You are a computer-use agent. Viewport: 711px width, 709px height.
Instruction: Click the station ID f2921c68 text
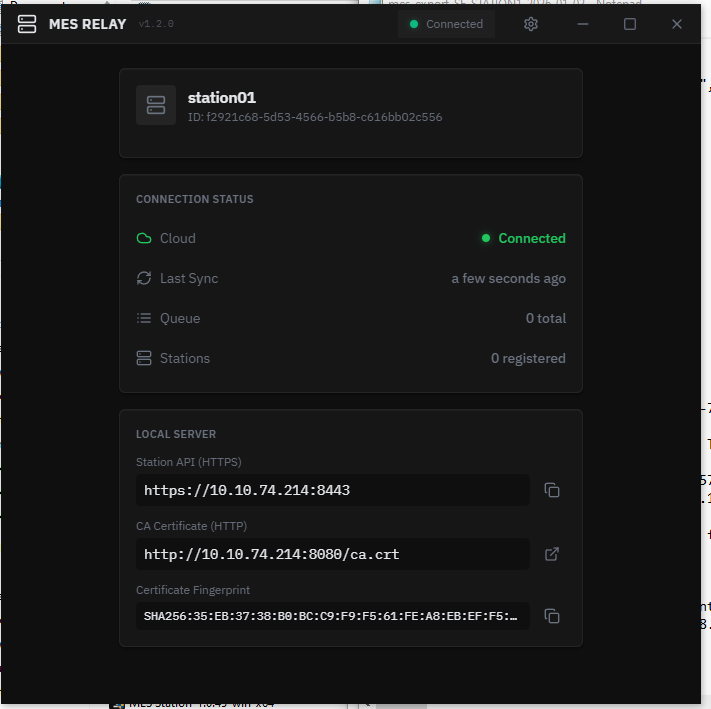pos(315,117)
